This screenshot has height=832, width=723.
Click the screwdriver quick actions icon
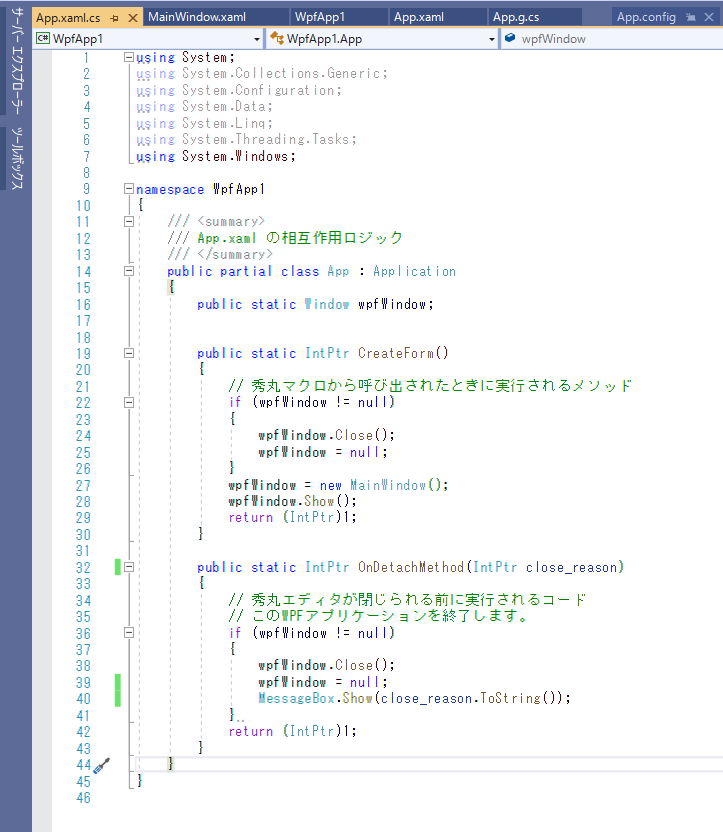pyautogui.click(x=100, y=765)
